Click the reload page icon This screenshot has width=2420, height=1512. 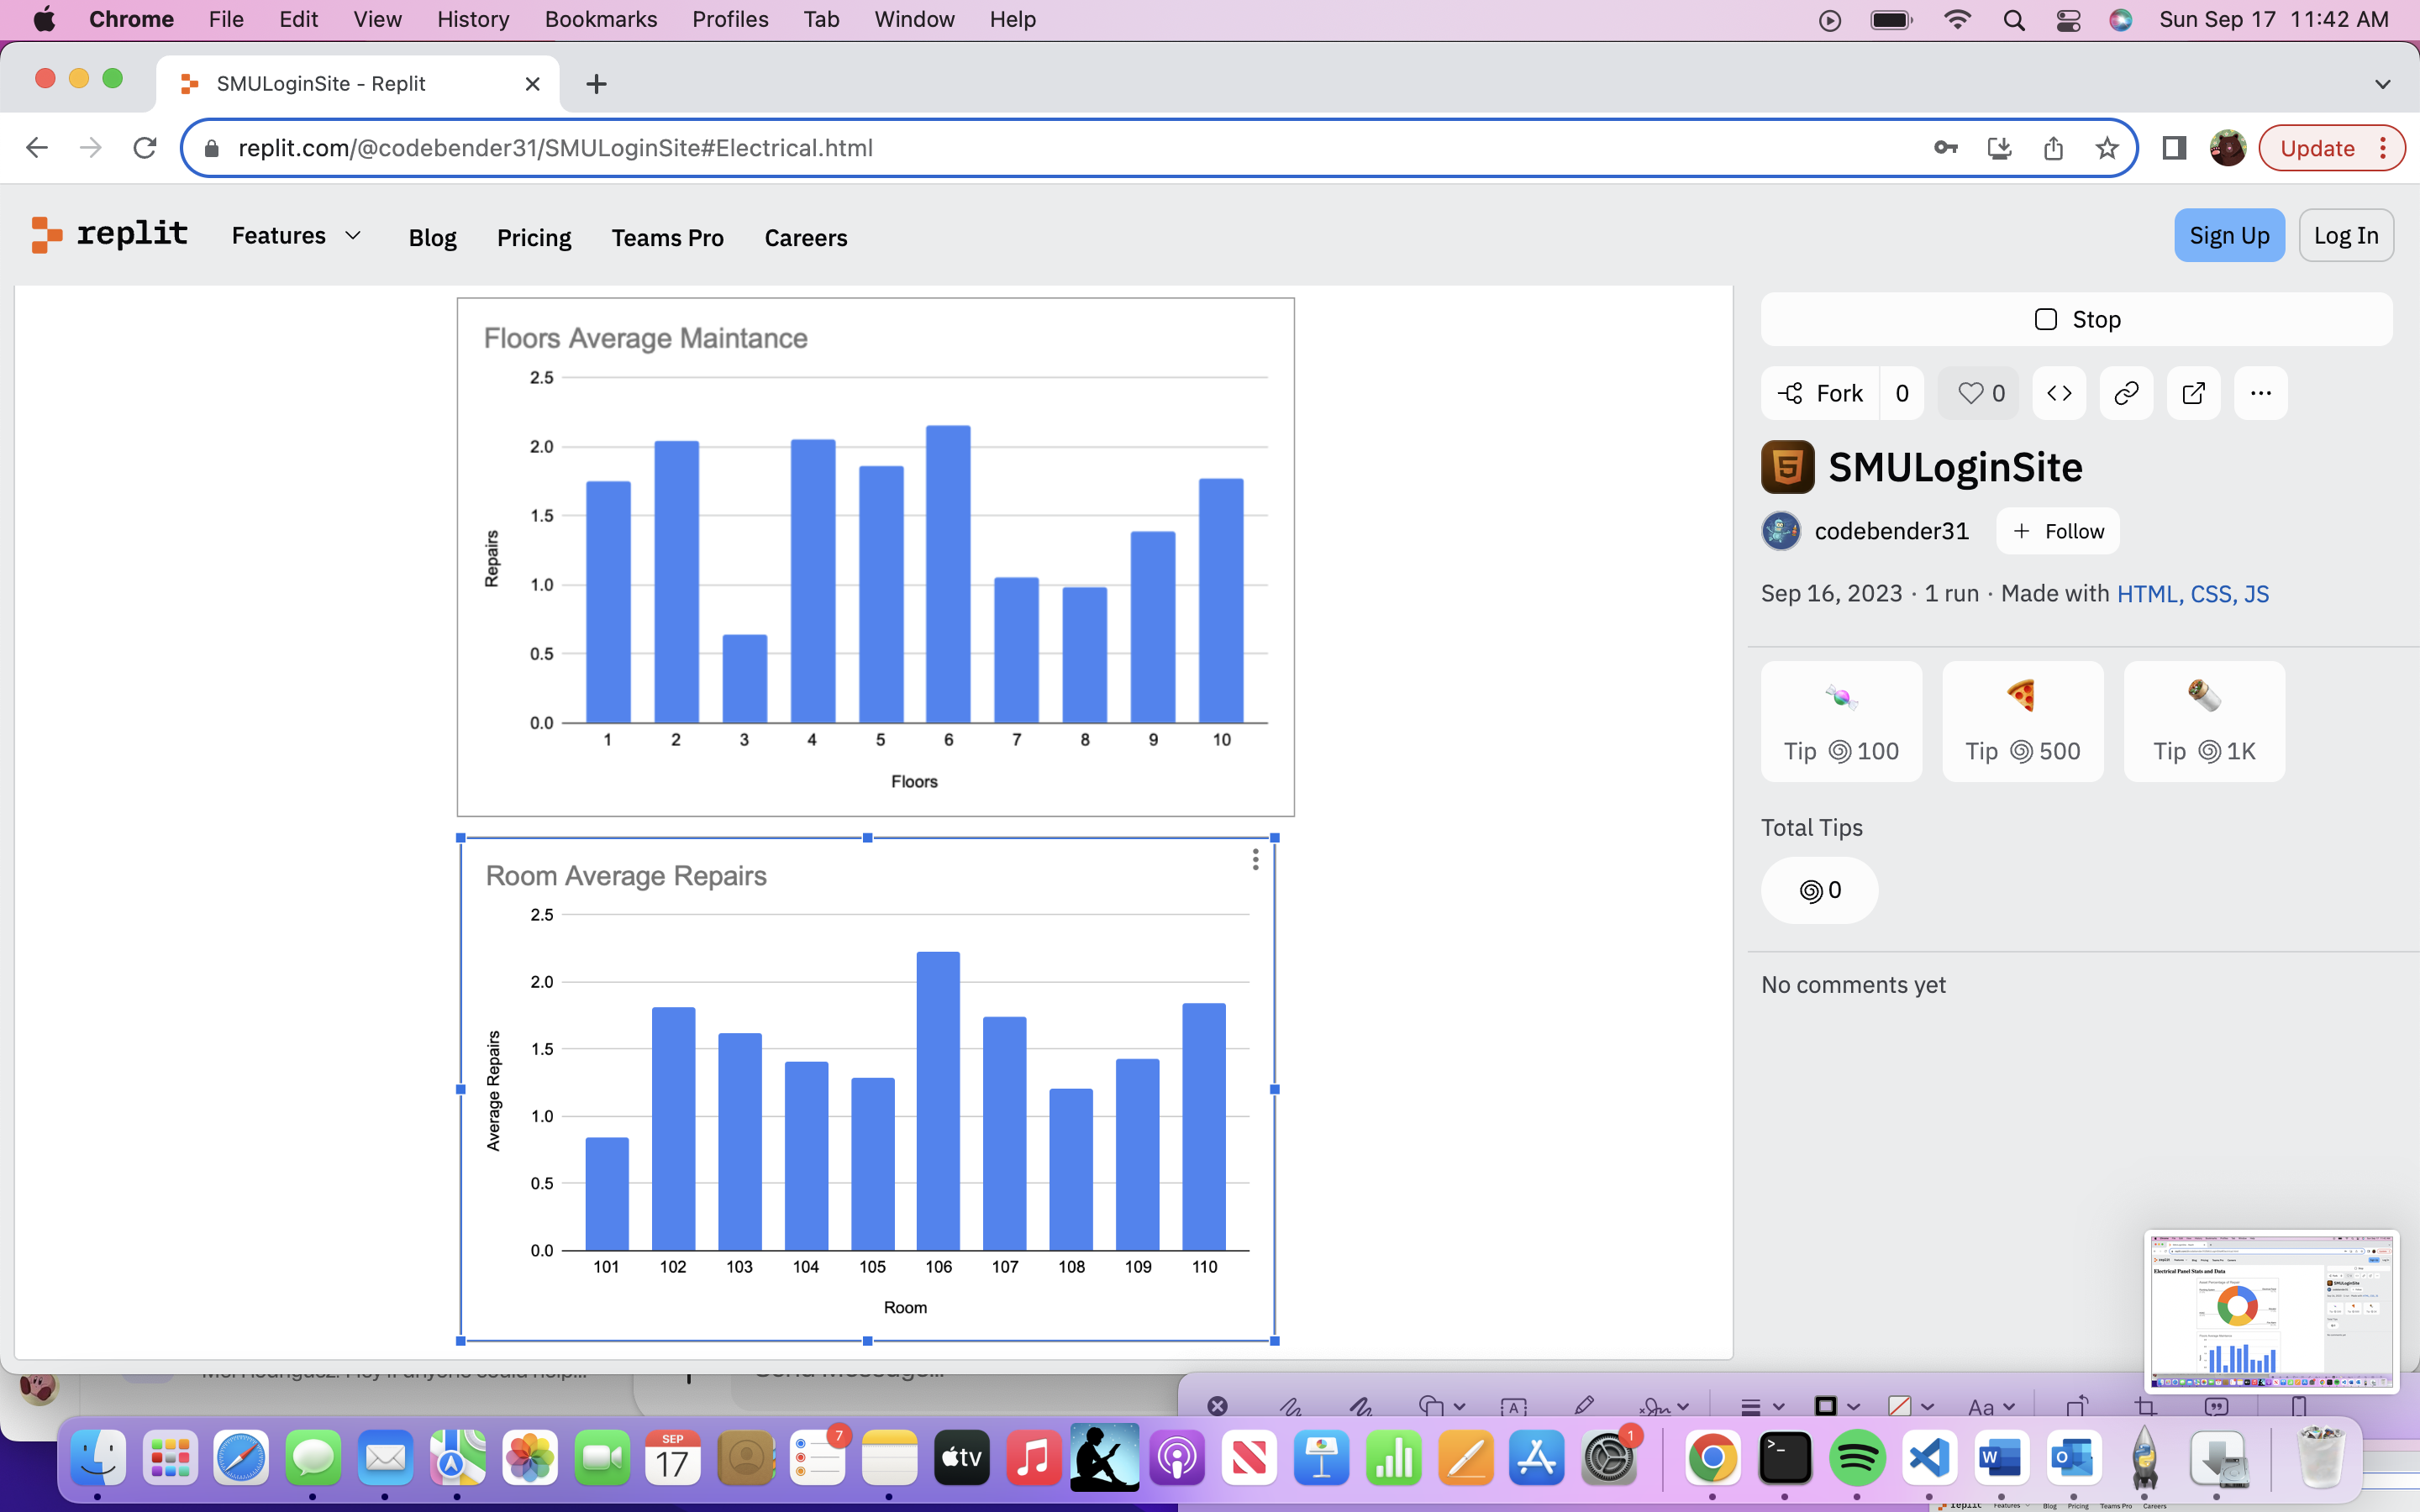coord(145,148)
